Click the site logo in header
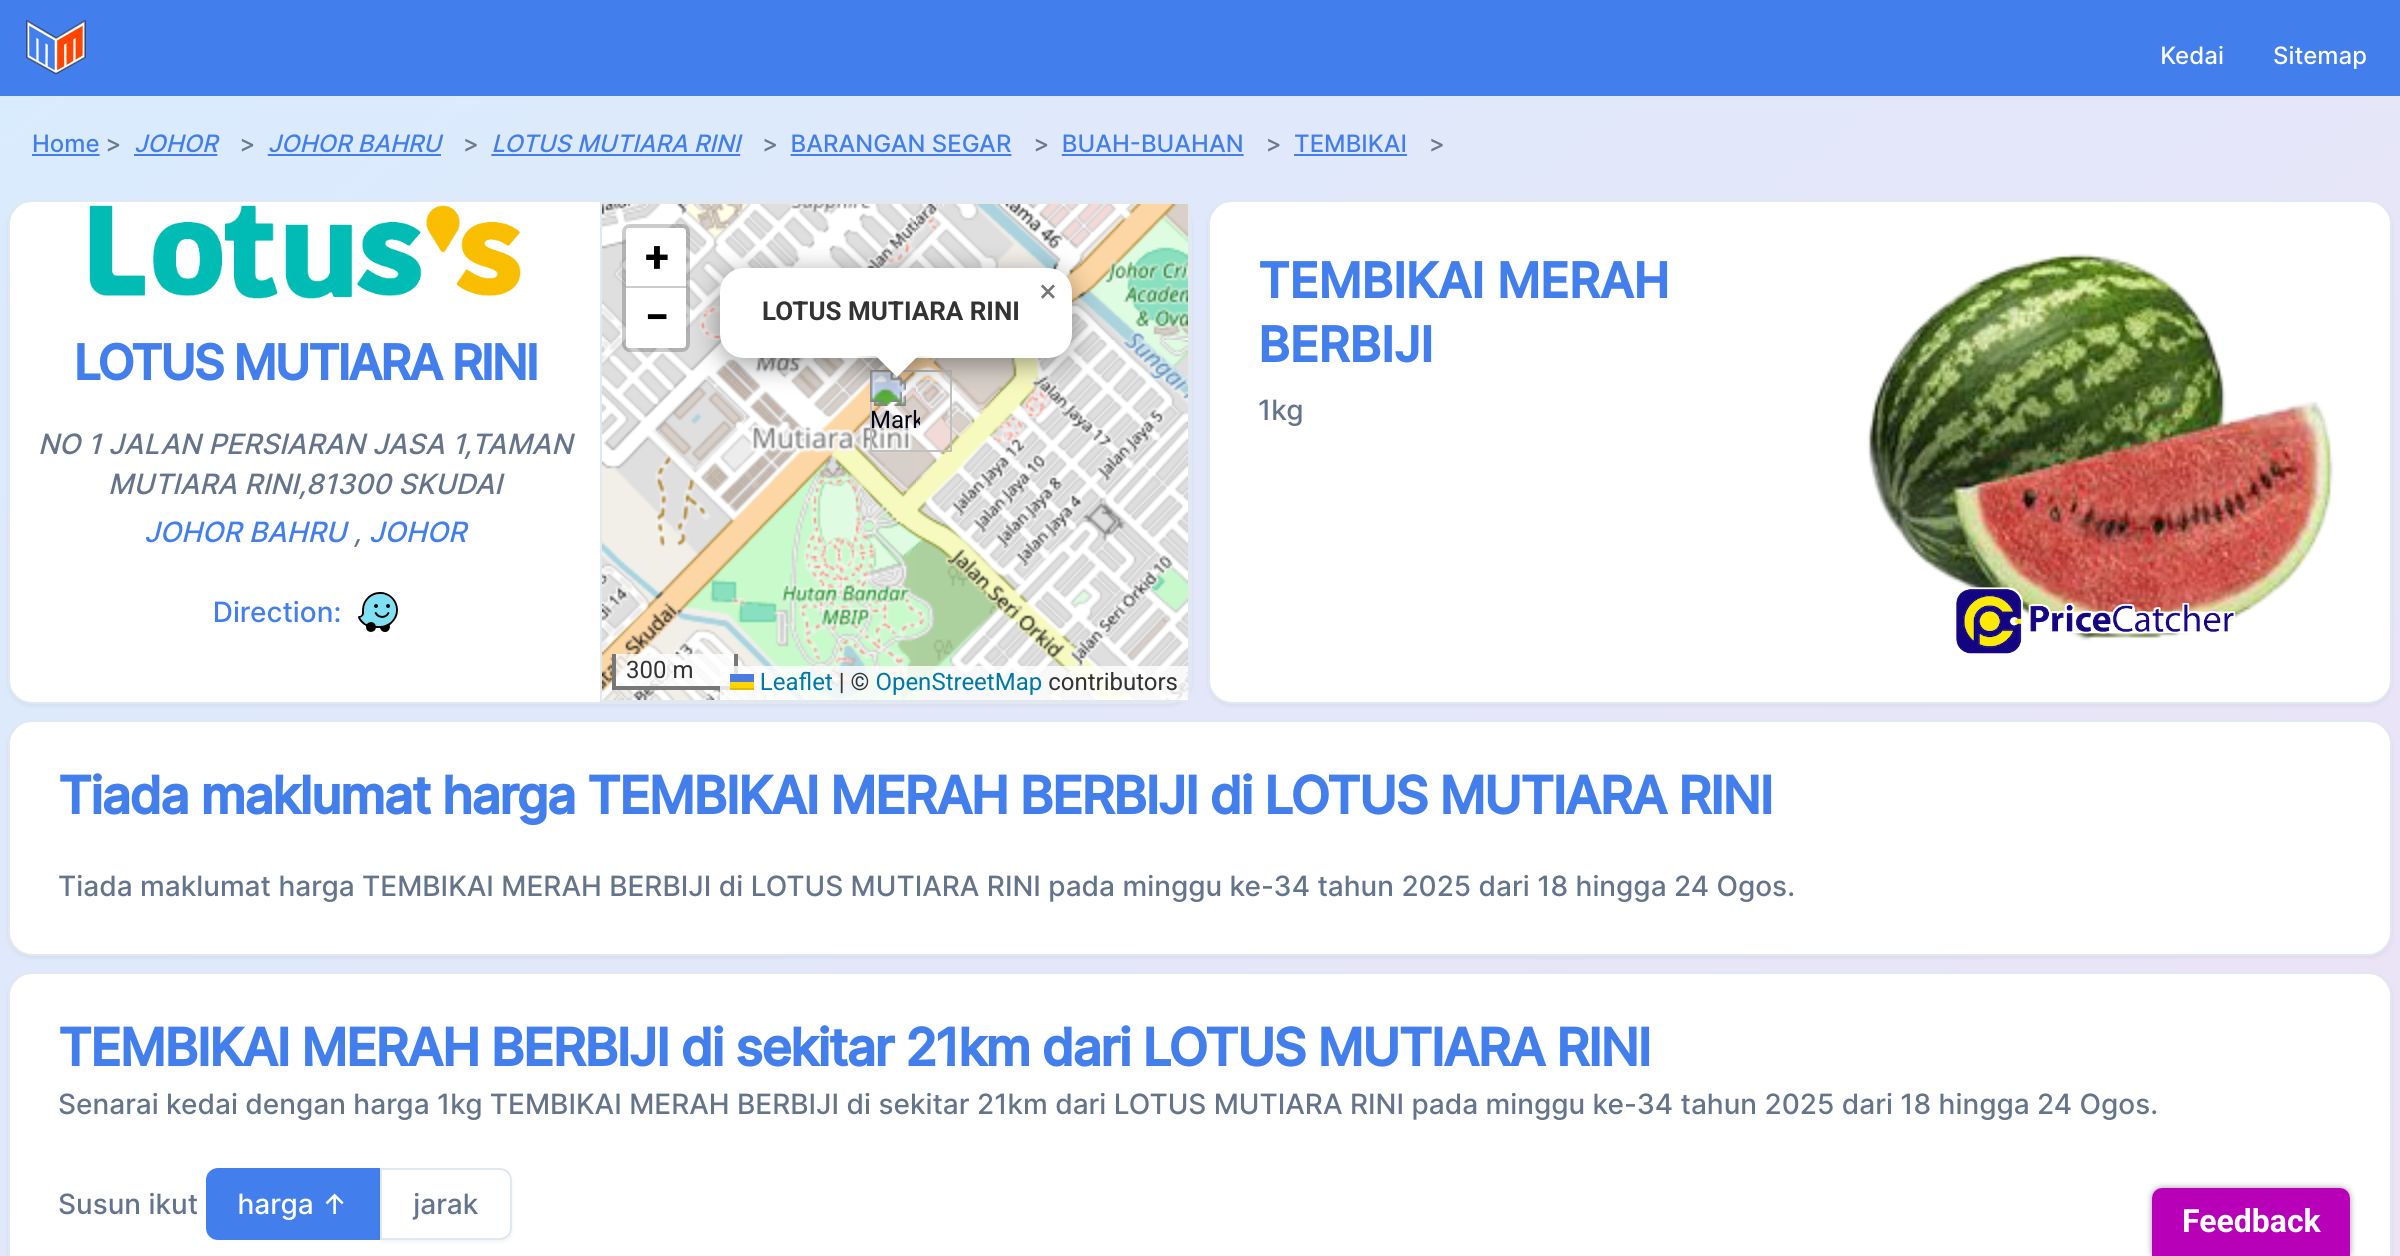The height and width of the screenshot is (1256, 2400). point(56,47)
